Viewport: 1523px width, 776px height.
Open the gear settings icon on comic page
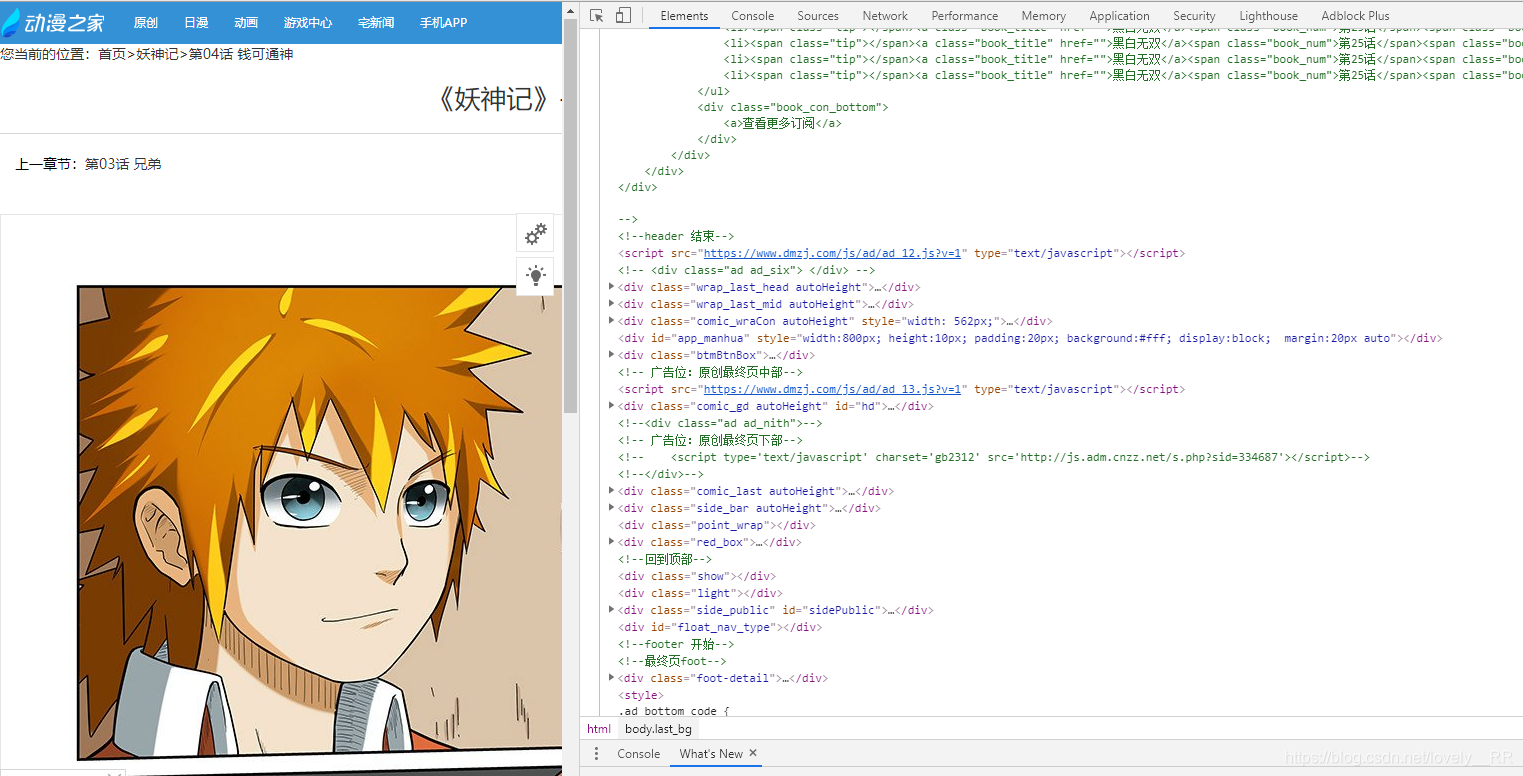coord(536,233)
